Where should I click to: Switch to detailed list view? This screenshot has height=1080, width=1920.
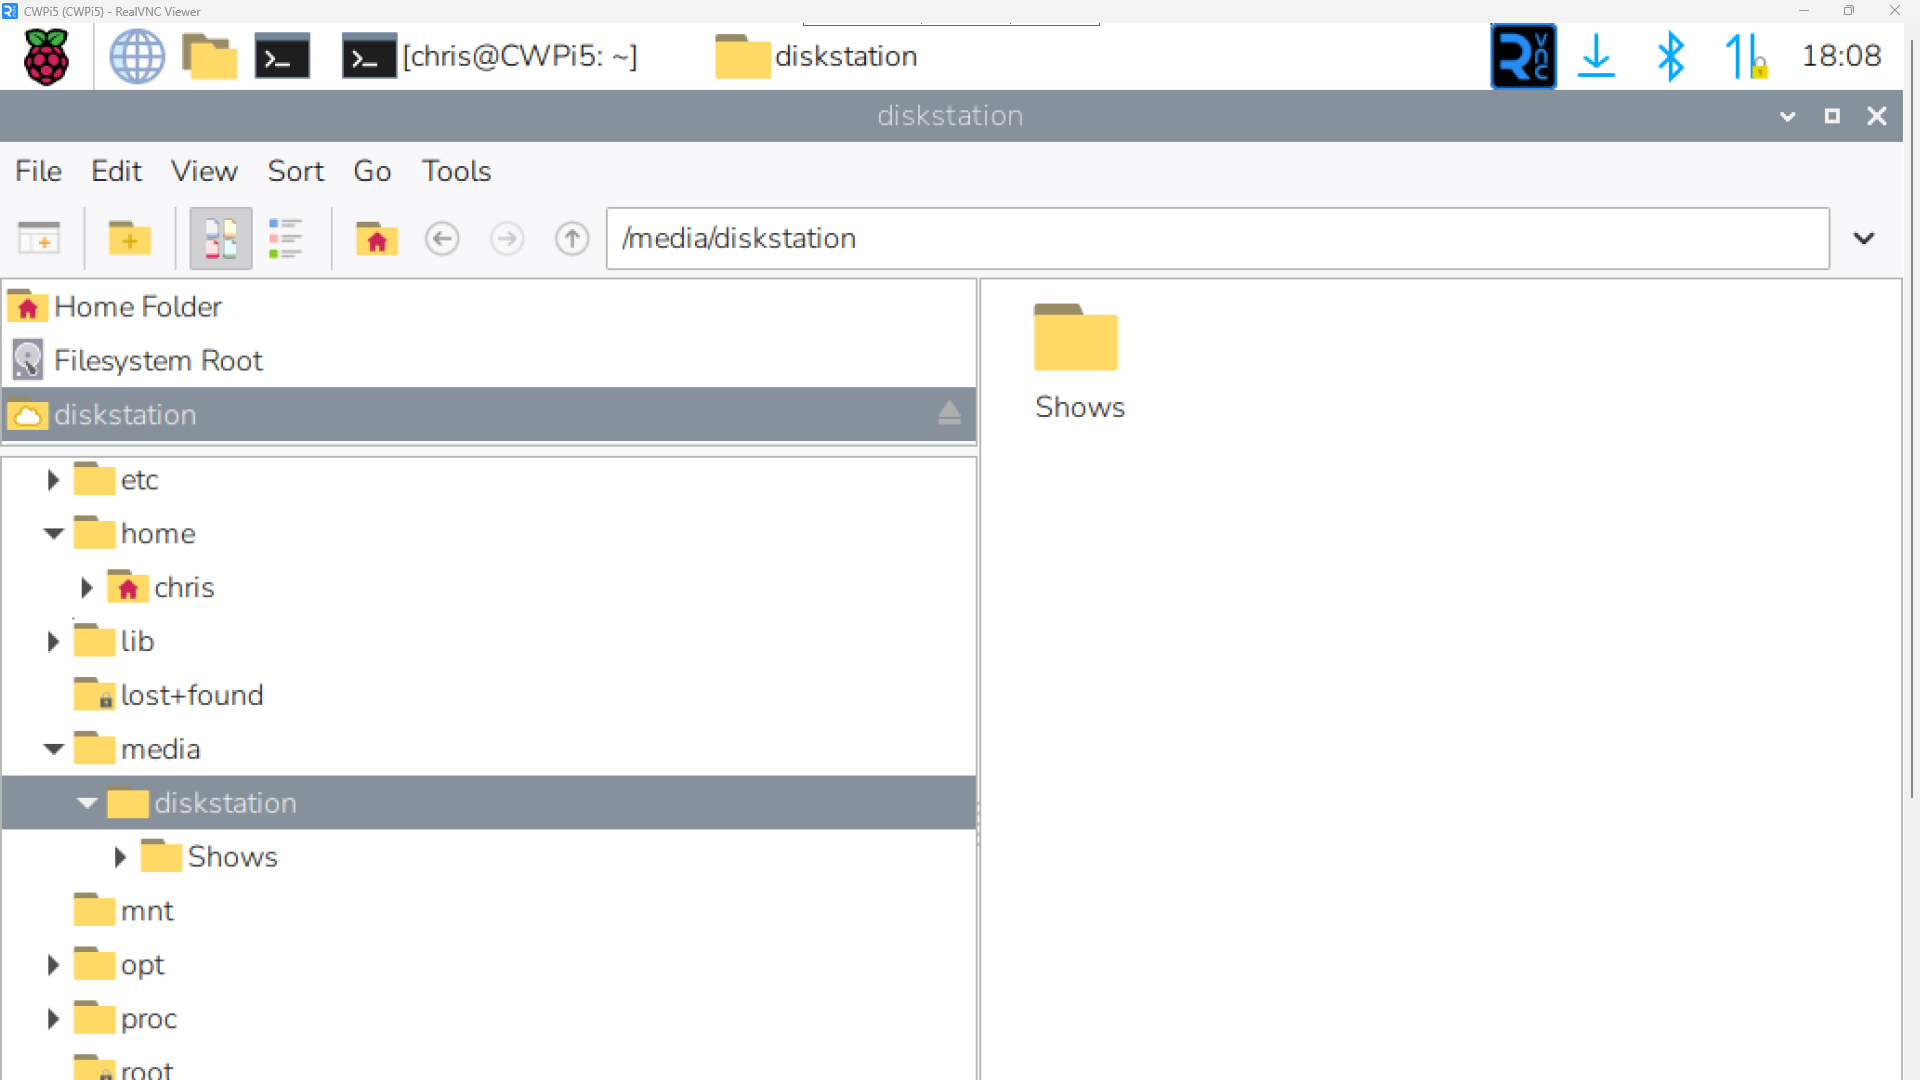coord(285,238)
